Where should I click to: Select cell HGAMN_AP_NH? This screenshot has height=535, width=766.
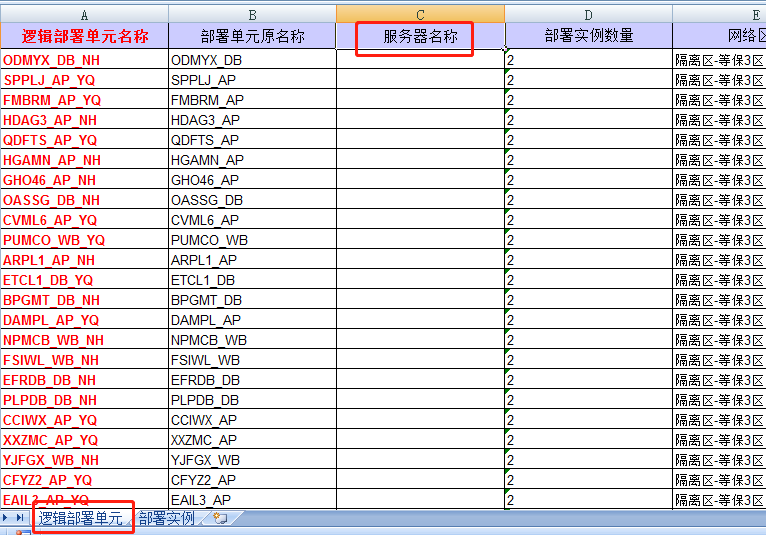85,160
